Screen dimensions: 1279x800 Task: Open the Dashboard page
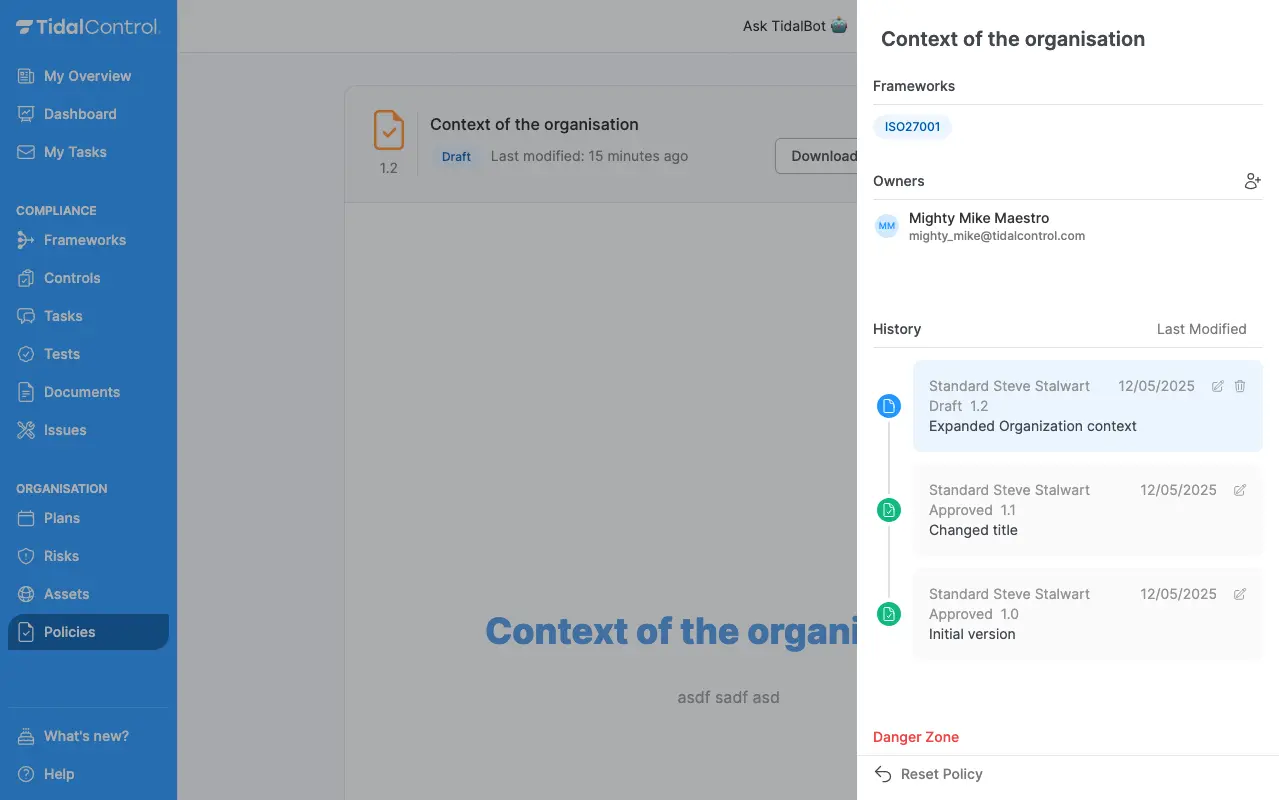pos(80,114)
